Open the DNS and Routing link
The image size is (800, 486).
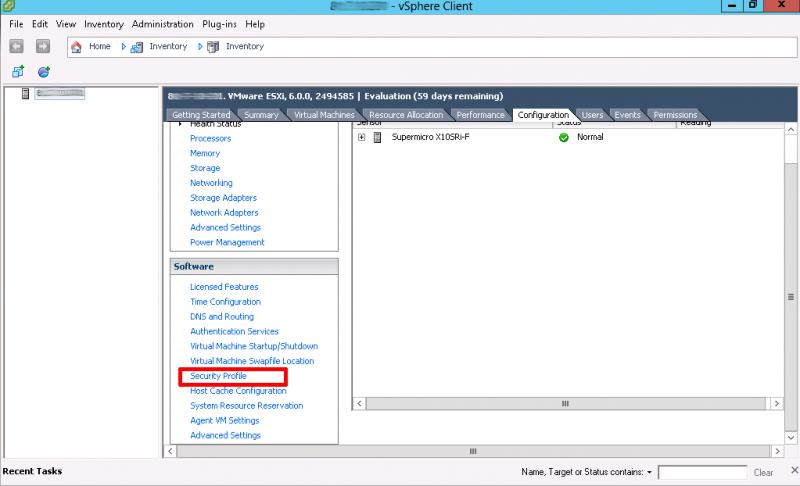point(221,316)
